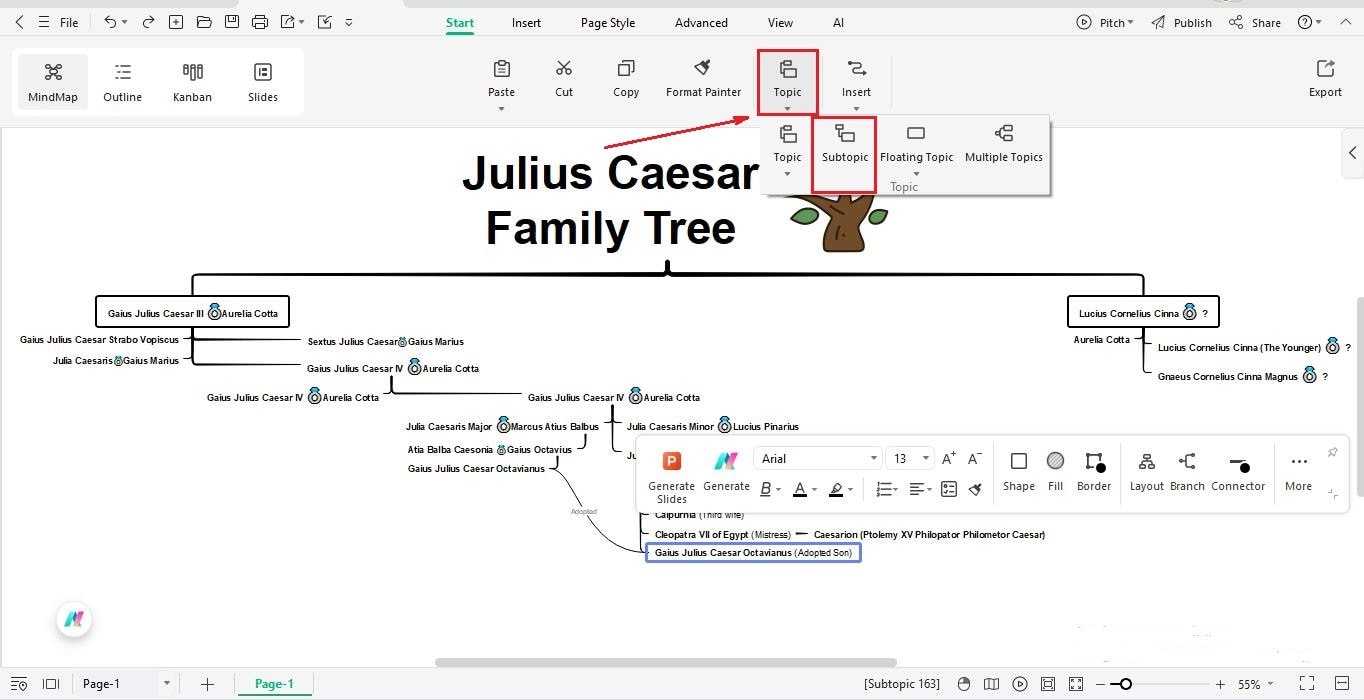This screenshot has width=1364, height=700.
Task: Open the font color picker
Action: [x=799, y=489]
